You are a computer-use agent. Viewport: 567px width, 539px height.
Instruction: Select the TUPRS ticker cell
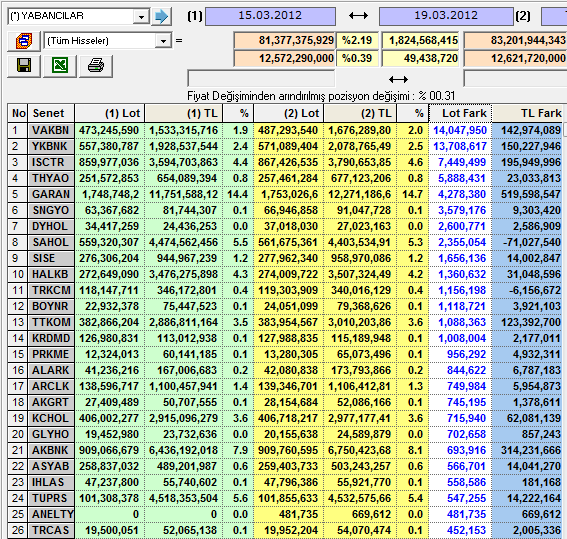(51, 498)
